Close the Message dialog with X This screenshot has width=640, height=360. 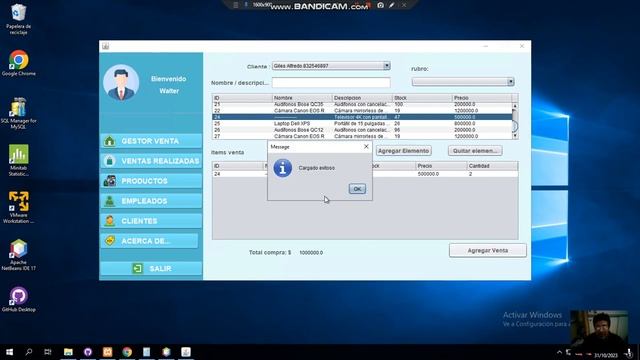point(366,147)
